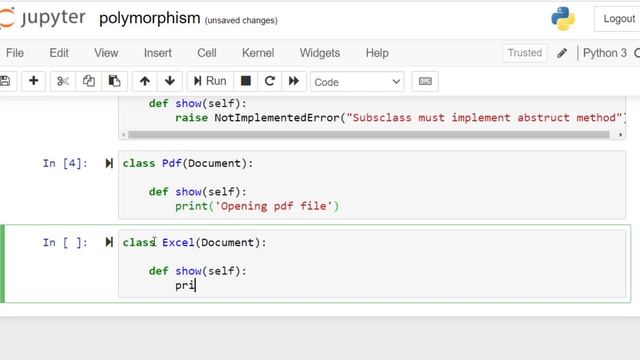Image resolution: width=640 pixels, height=360 pixels.
Task: Interrupt the kernel with stop icon
Action: [x=246, y=81]
